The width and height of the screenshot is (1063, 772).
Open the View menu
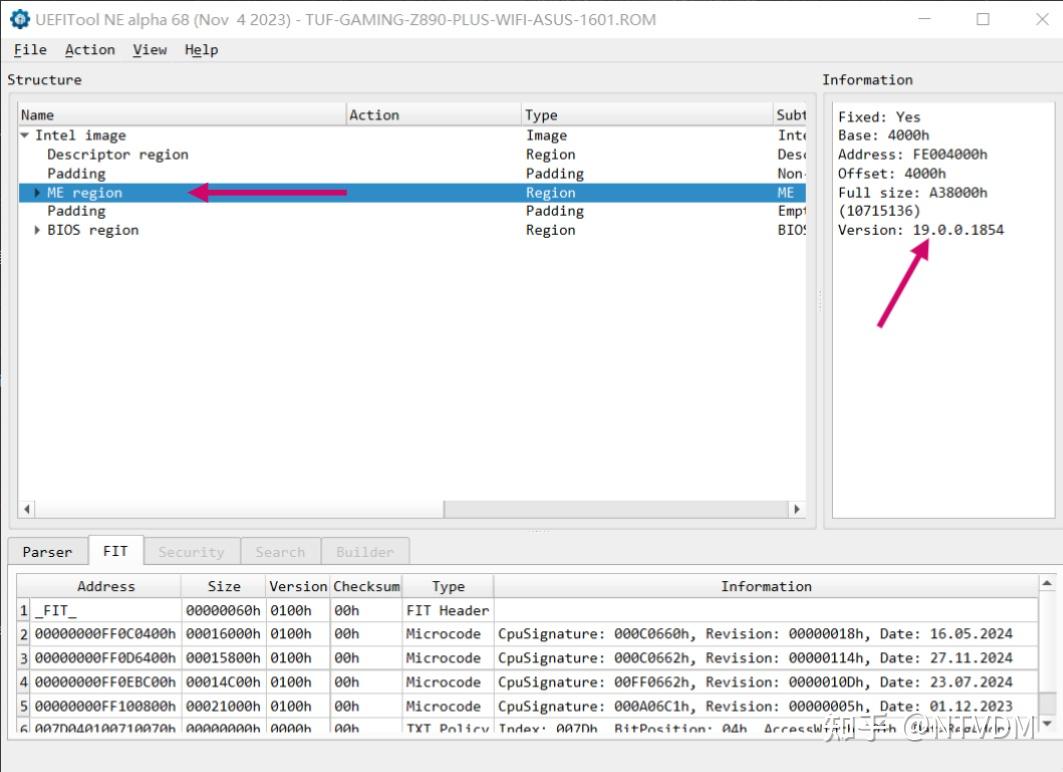coord(150,49)
